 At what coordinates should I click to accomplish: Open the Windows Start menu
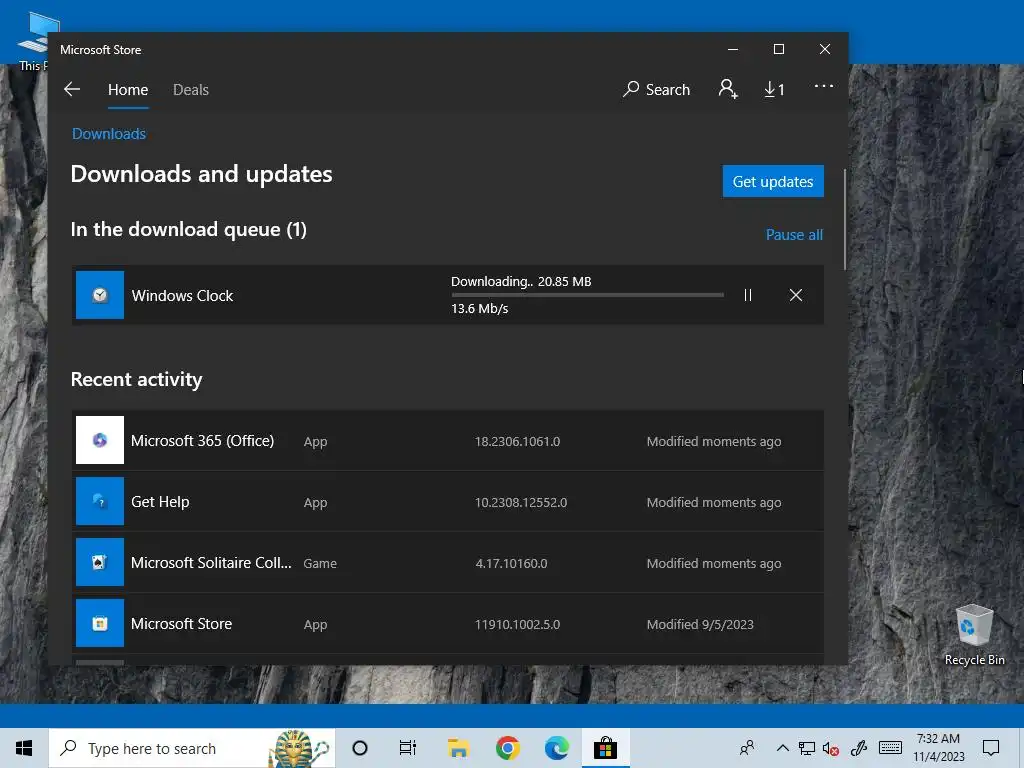[x=24, y=748]
